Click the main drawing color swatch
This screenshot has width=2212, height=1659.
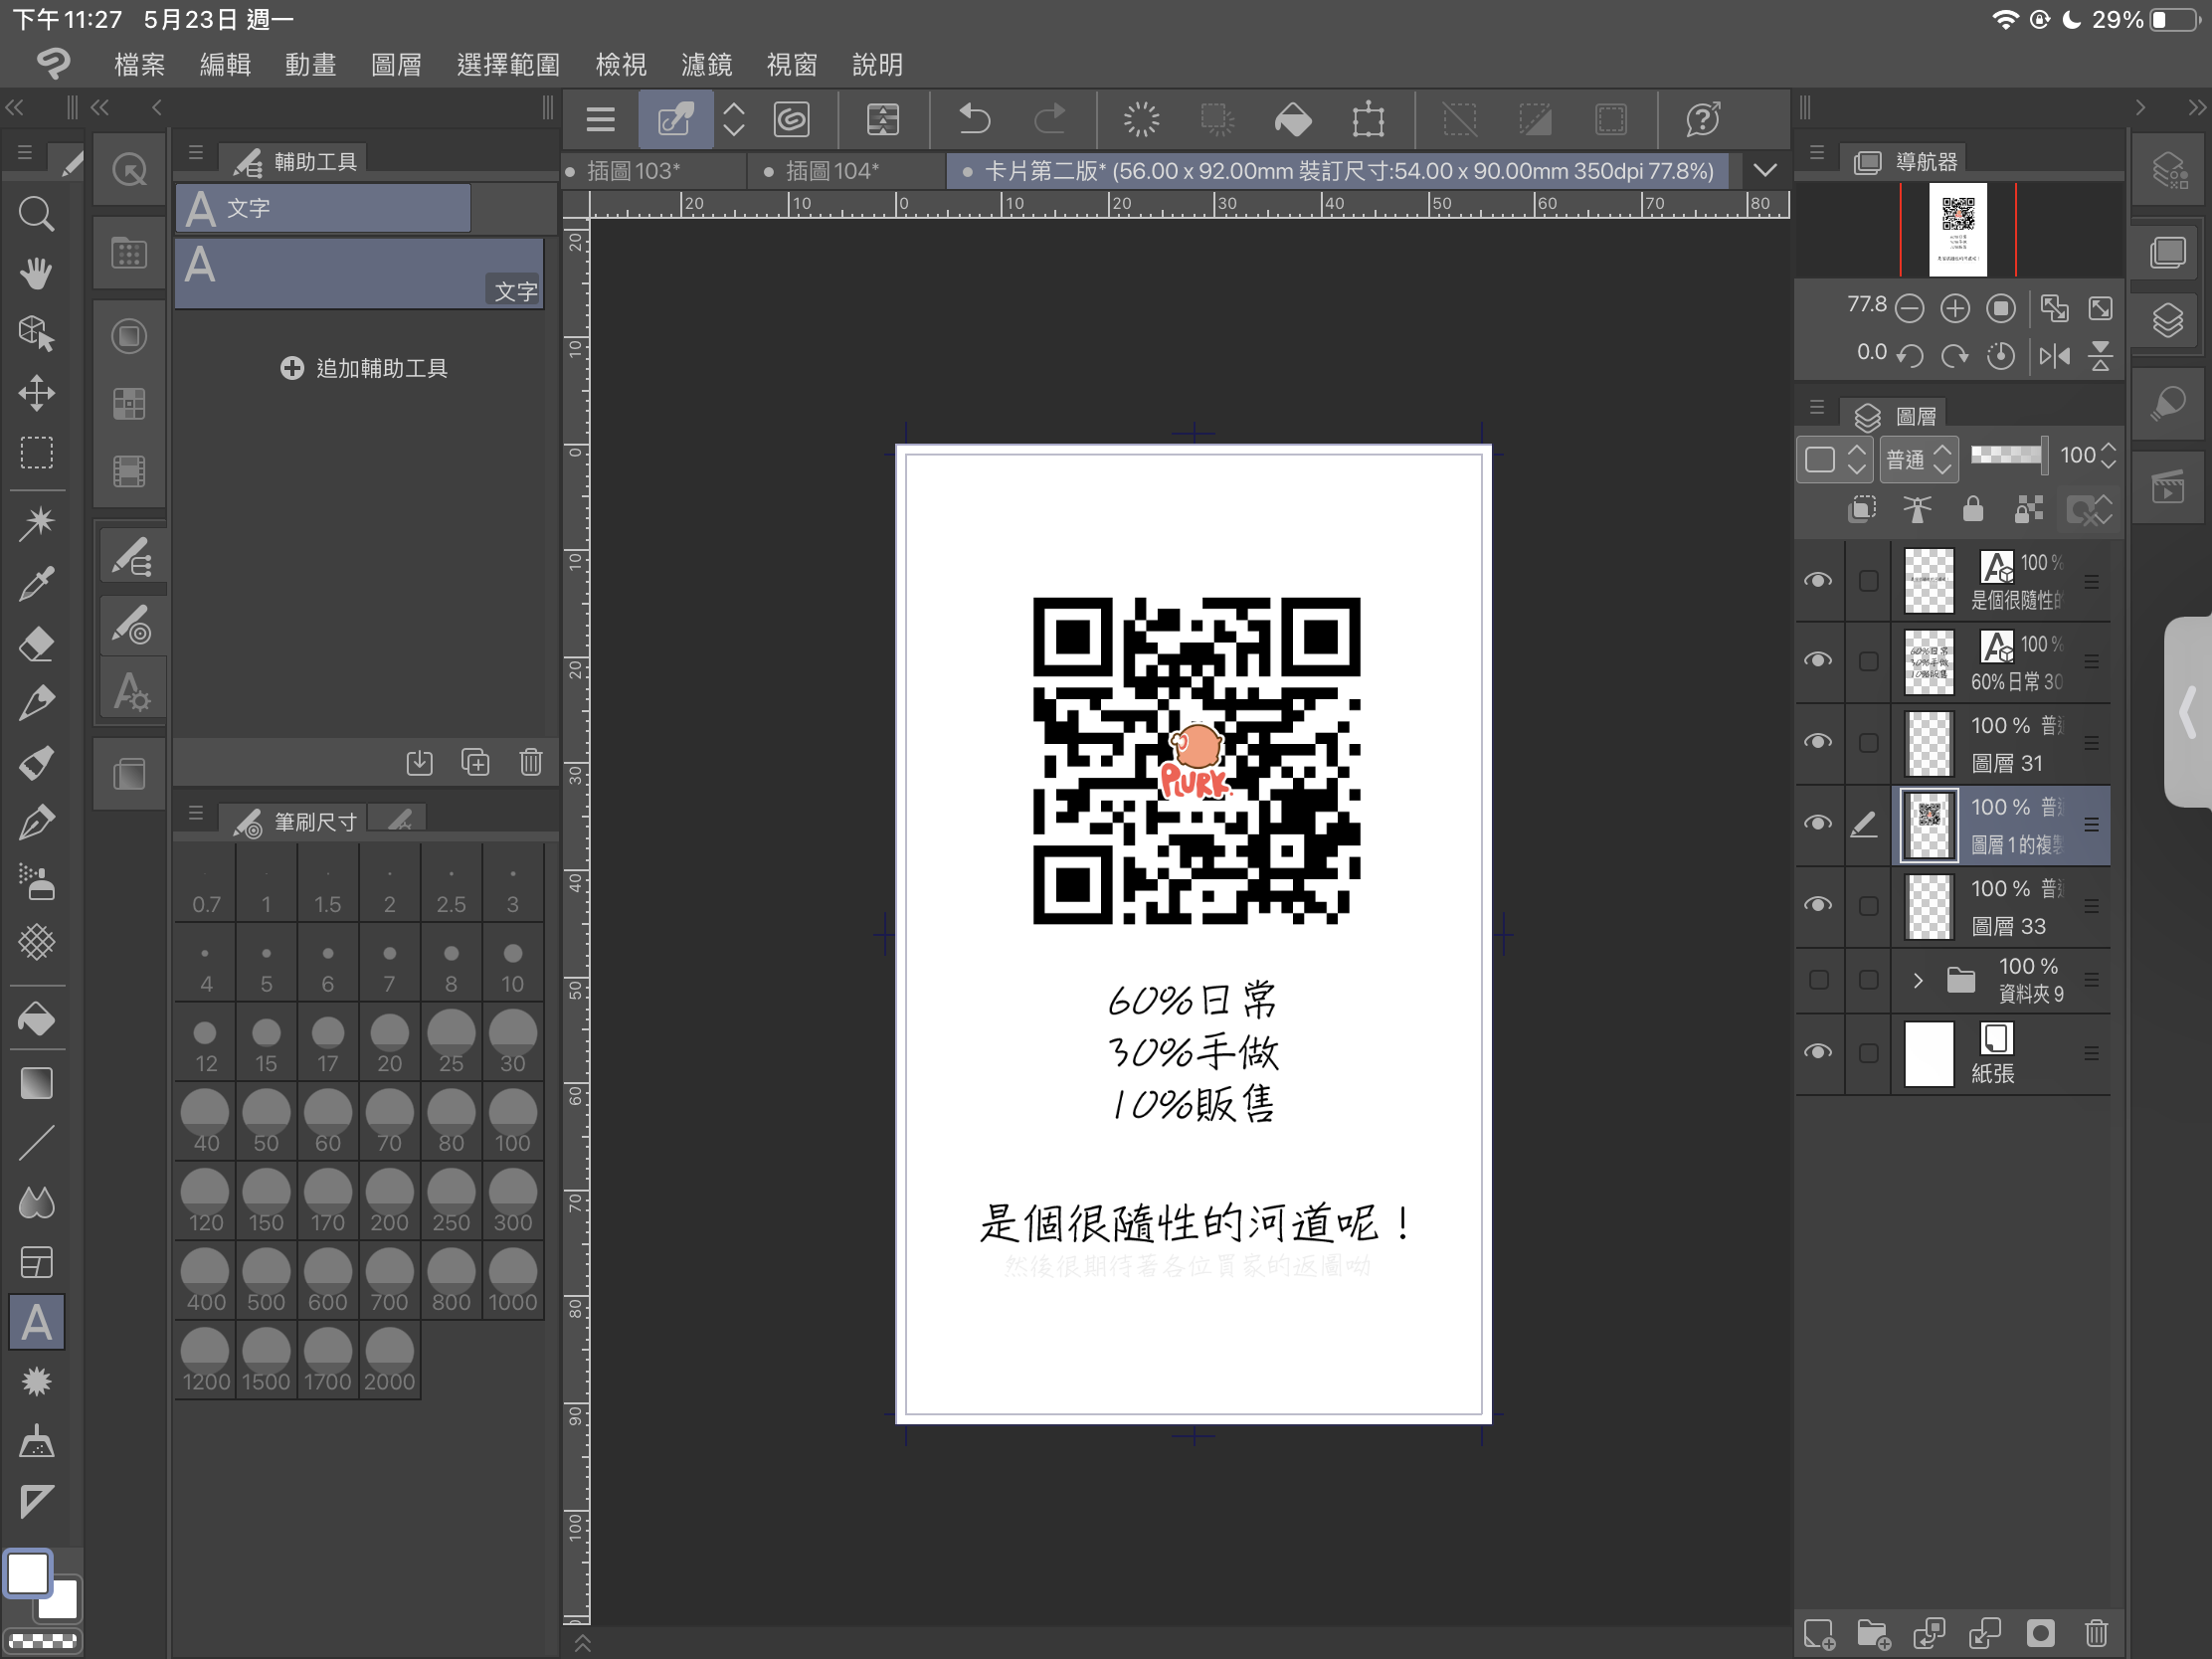pyautogui.click(x=28, y=1574)
